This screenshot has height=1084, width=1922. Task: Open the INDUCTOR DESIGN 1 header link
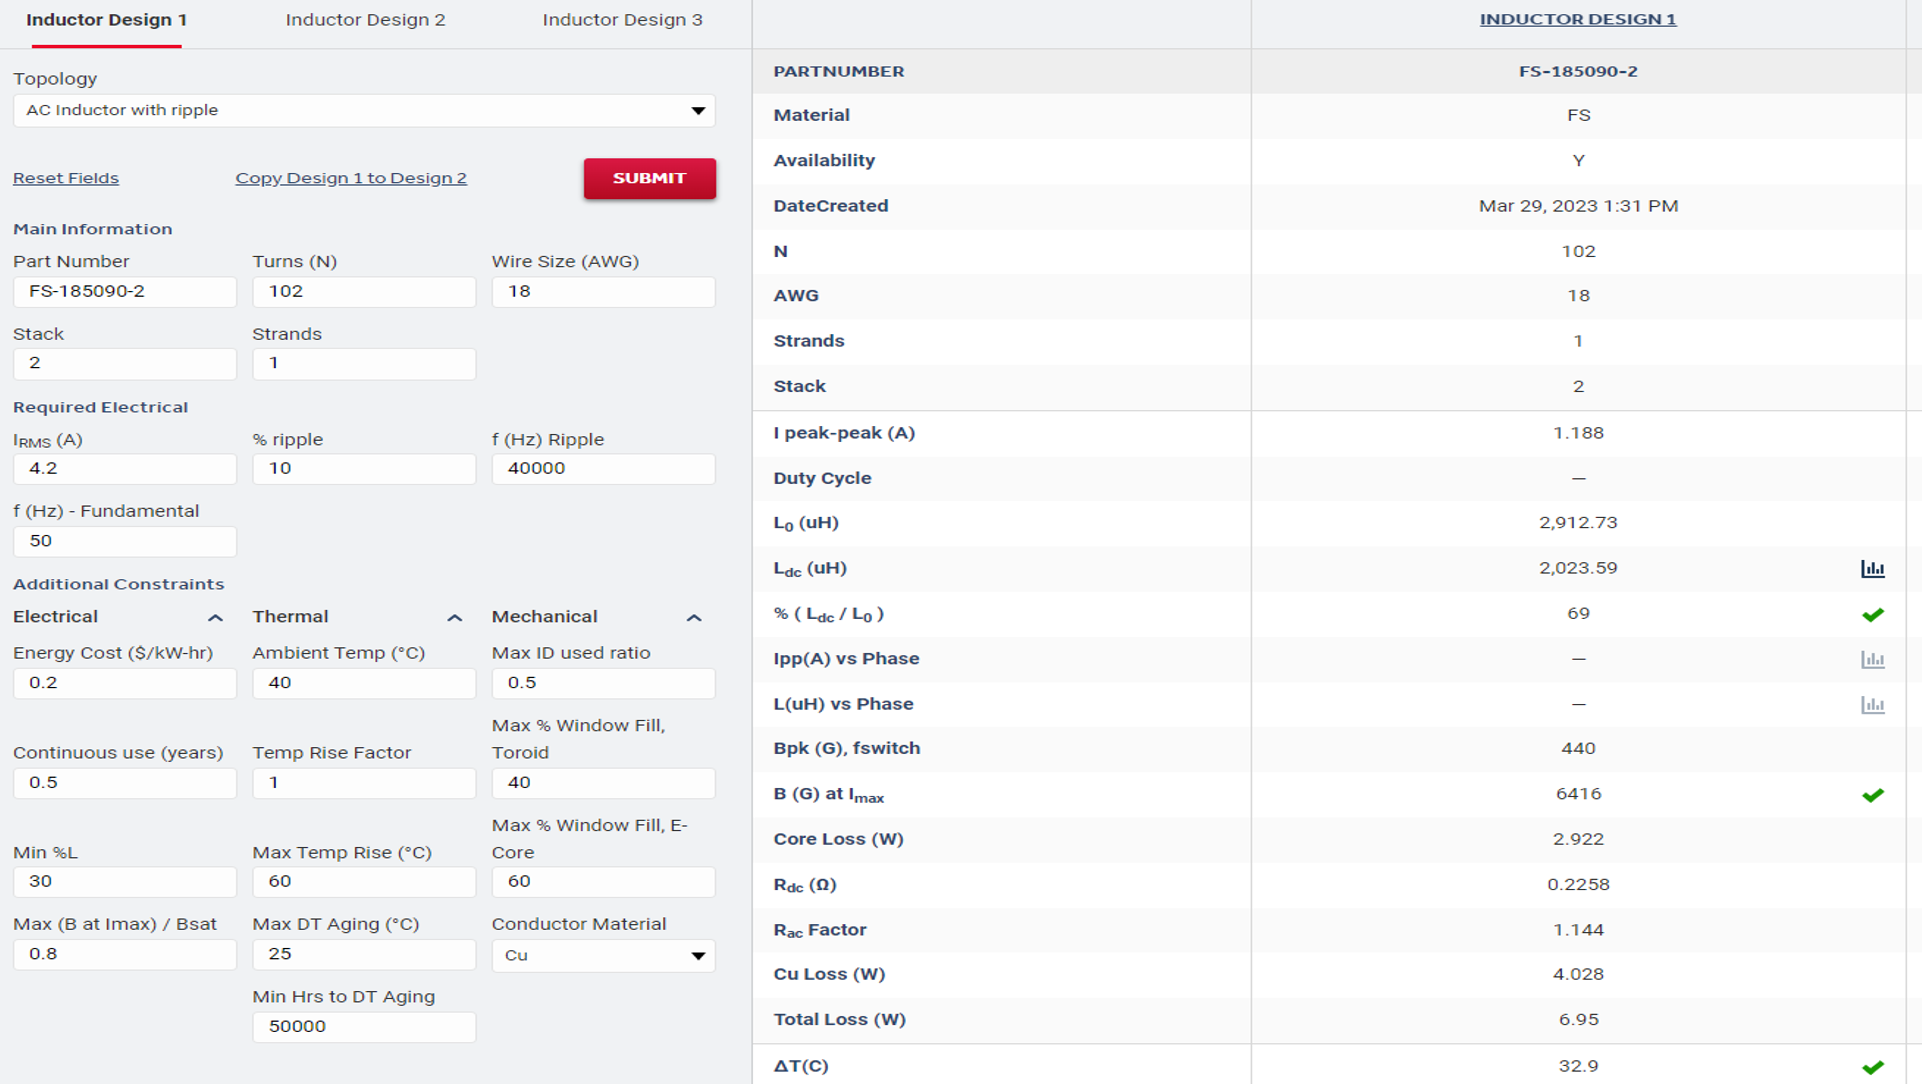coord(1577,19)
